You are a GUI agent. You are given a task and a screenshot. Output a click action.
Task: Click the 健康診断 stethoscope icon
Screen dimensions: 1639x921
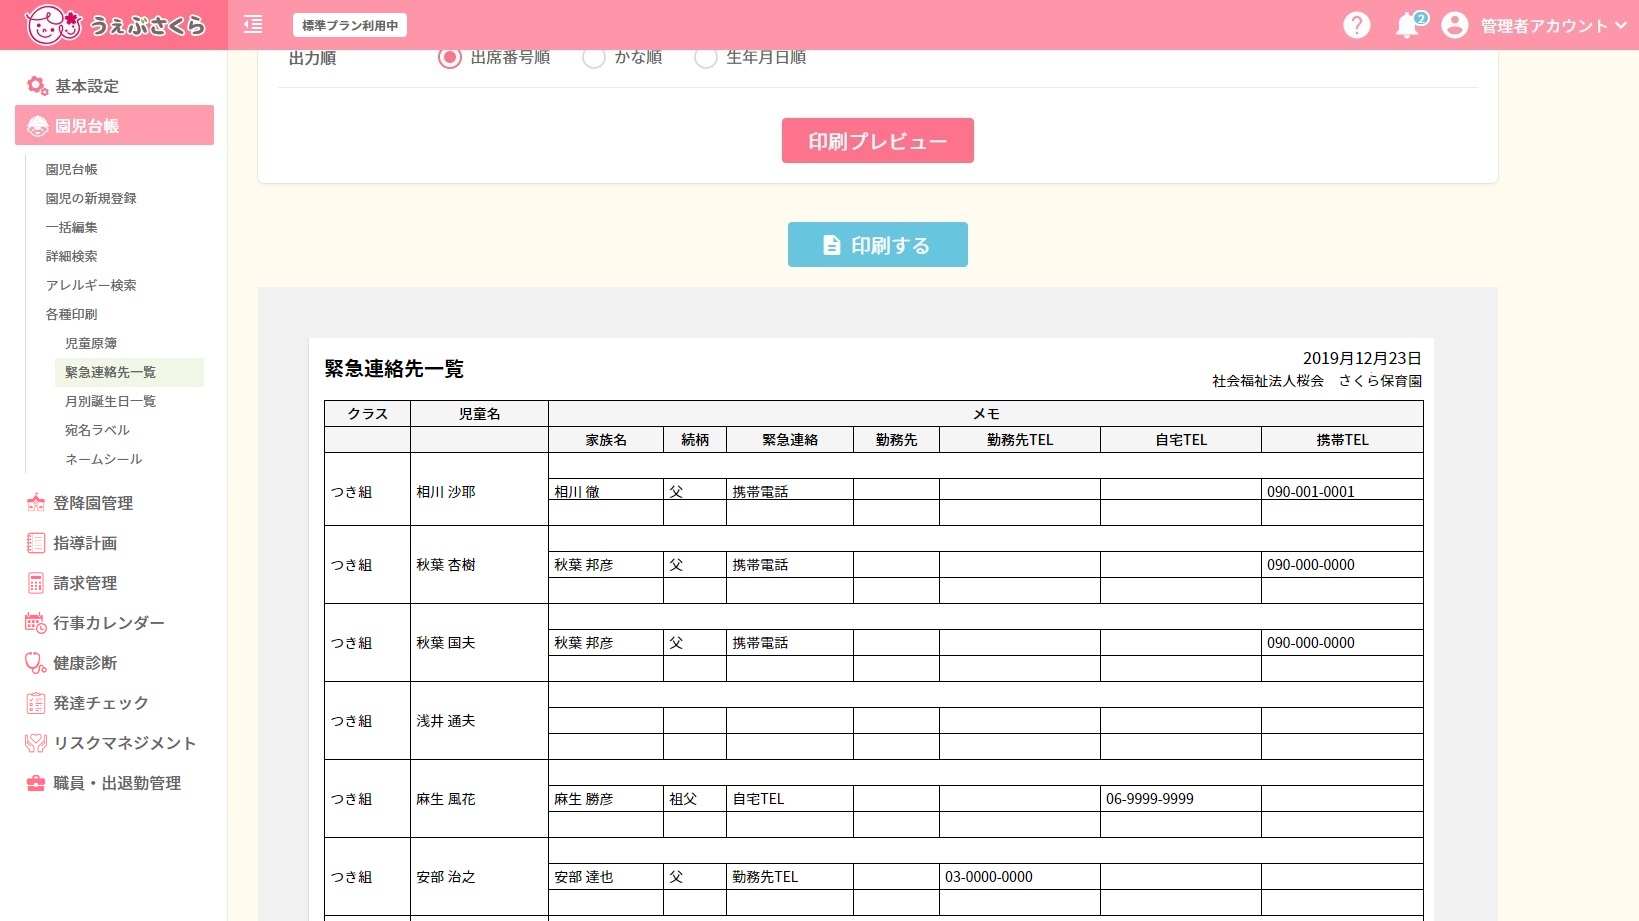(x=36, y=663)
